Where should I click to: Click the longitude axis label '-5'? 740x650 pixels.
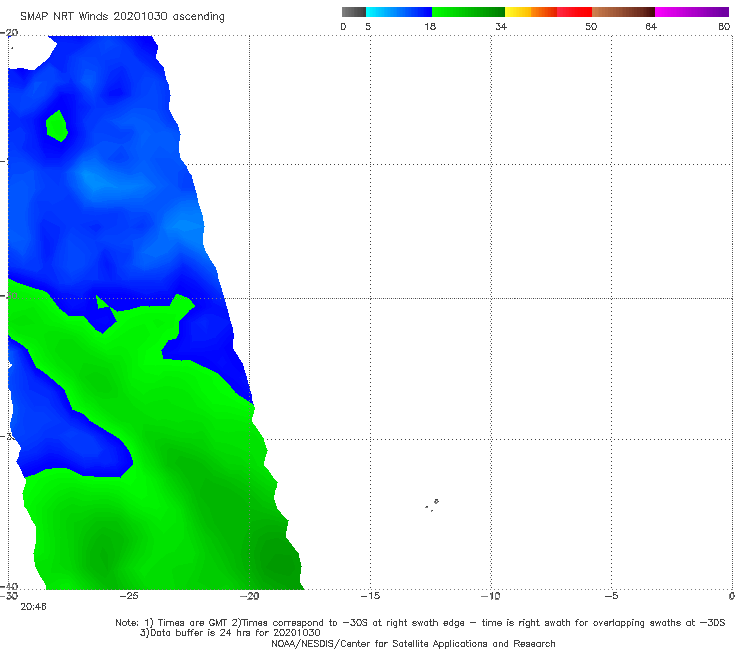click(611, 596)
